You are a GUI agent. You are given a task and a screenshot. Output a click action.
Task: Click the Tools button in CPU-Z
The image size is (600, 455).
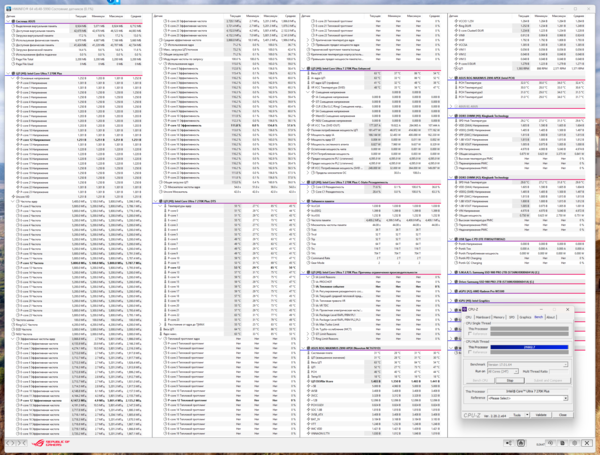pos(517,415)
